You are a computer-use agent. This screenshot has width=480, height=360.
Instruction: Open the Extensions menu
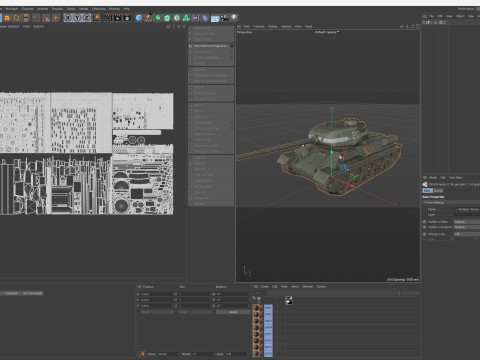coord(99,9)
